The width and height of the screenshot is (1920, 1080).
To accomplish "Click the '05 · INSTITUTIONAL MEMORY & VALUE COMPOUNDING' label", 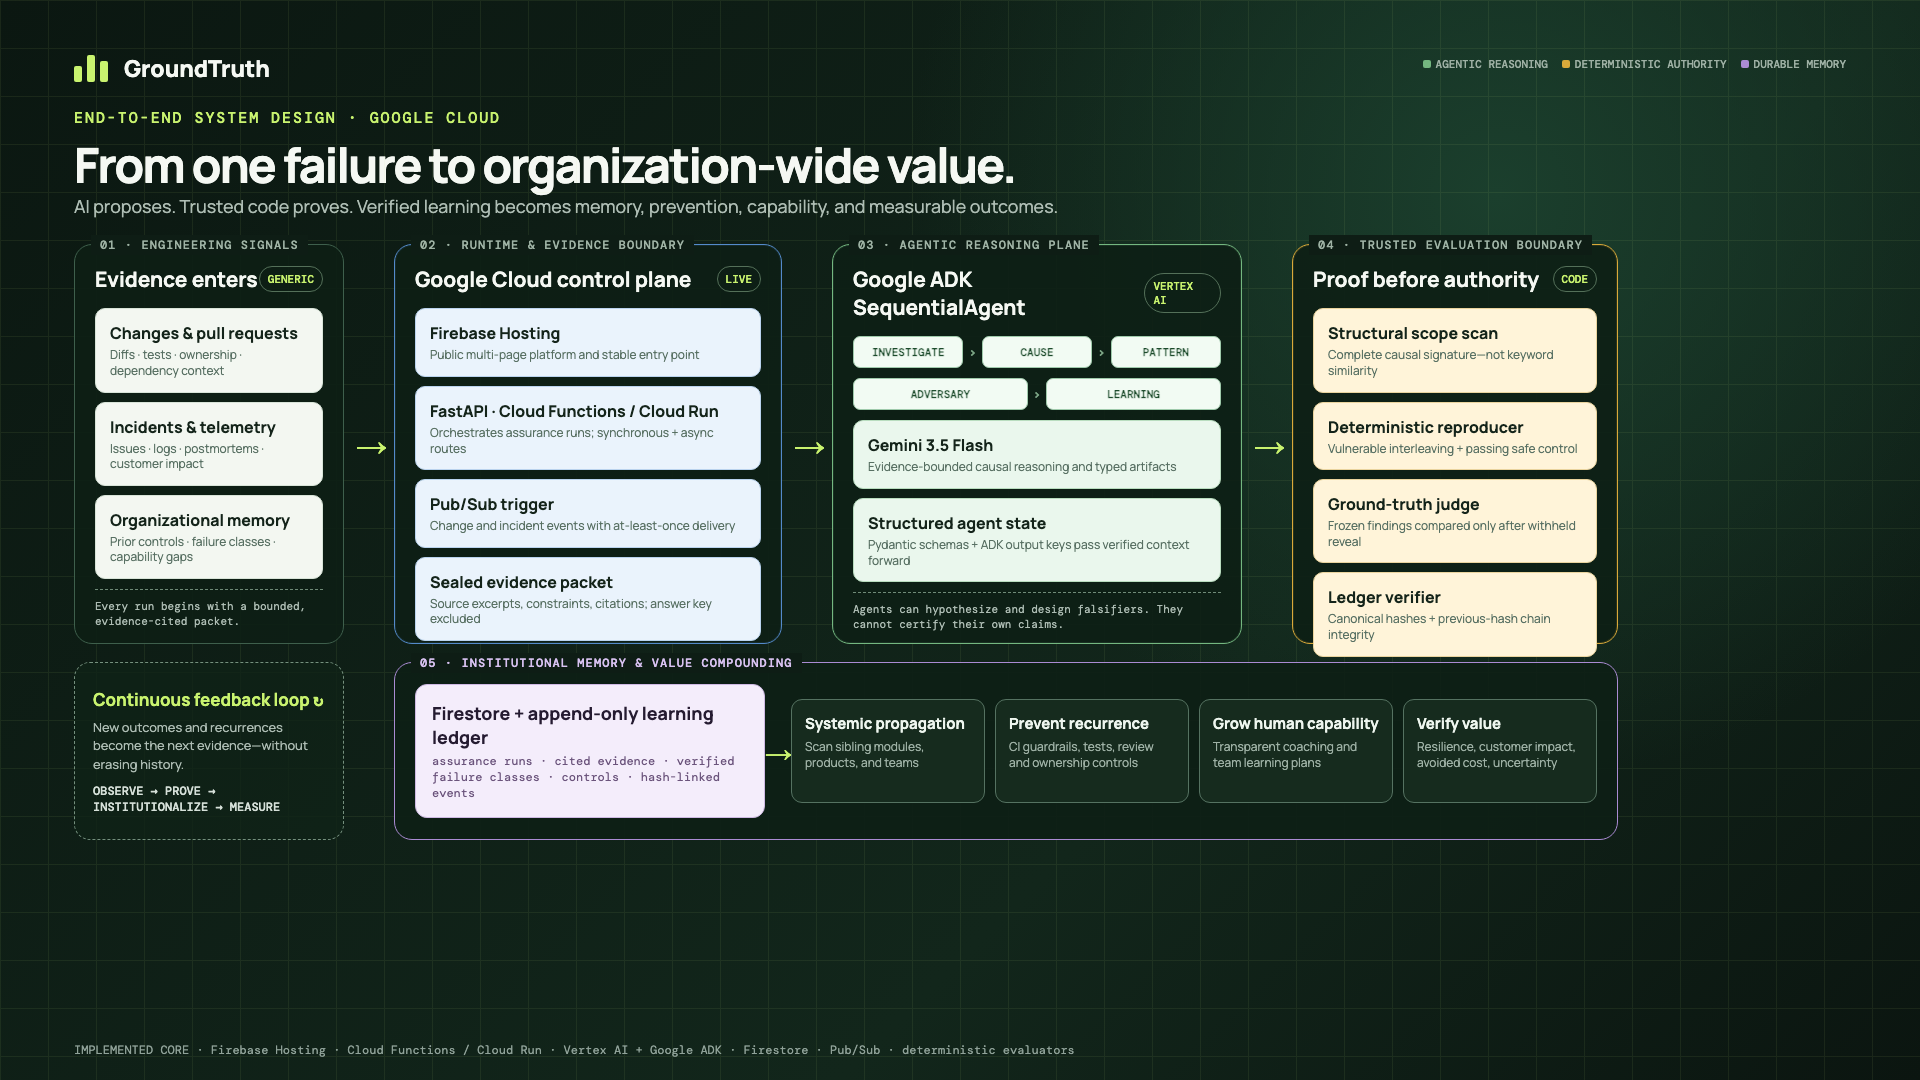I will (x=605, y=663).
